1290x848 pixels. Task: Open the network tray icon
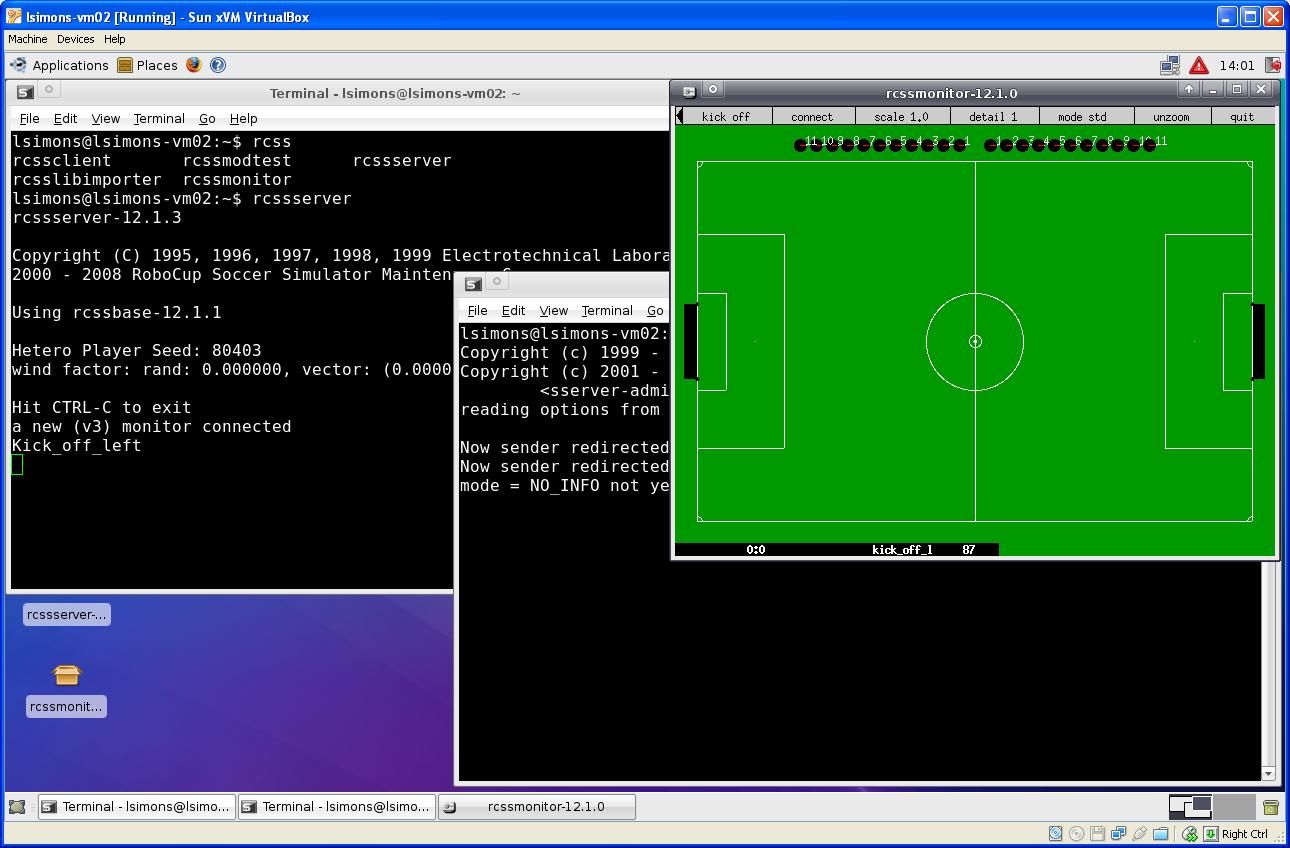1170,66
